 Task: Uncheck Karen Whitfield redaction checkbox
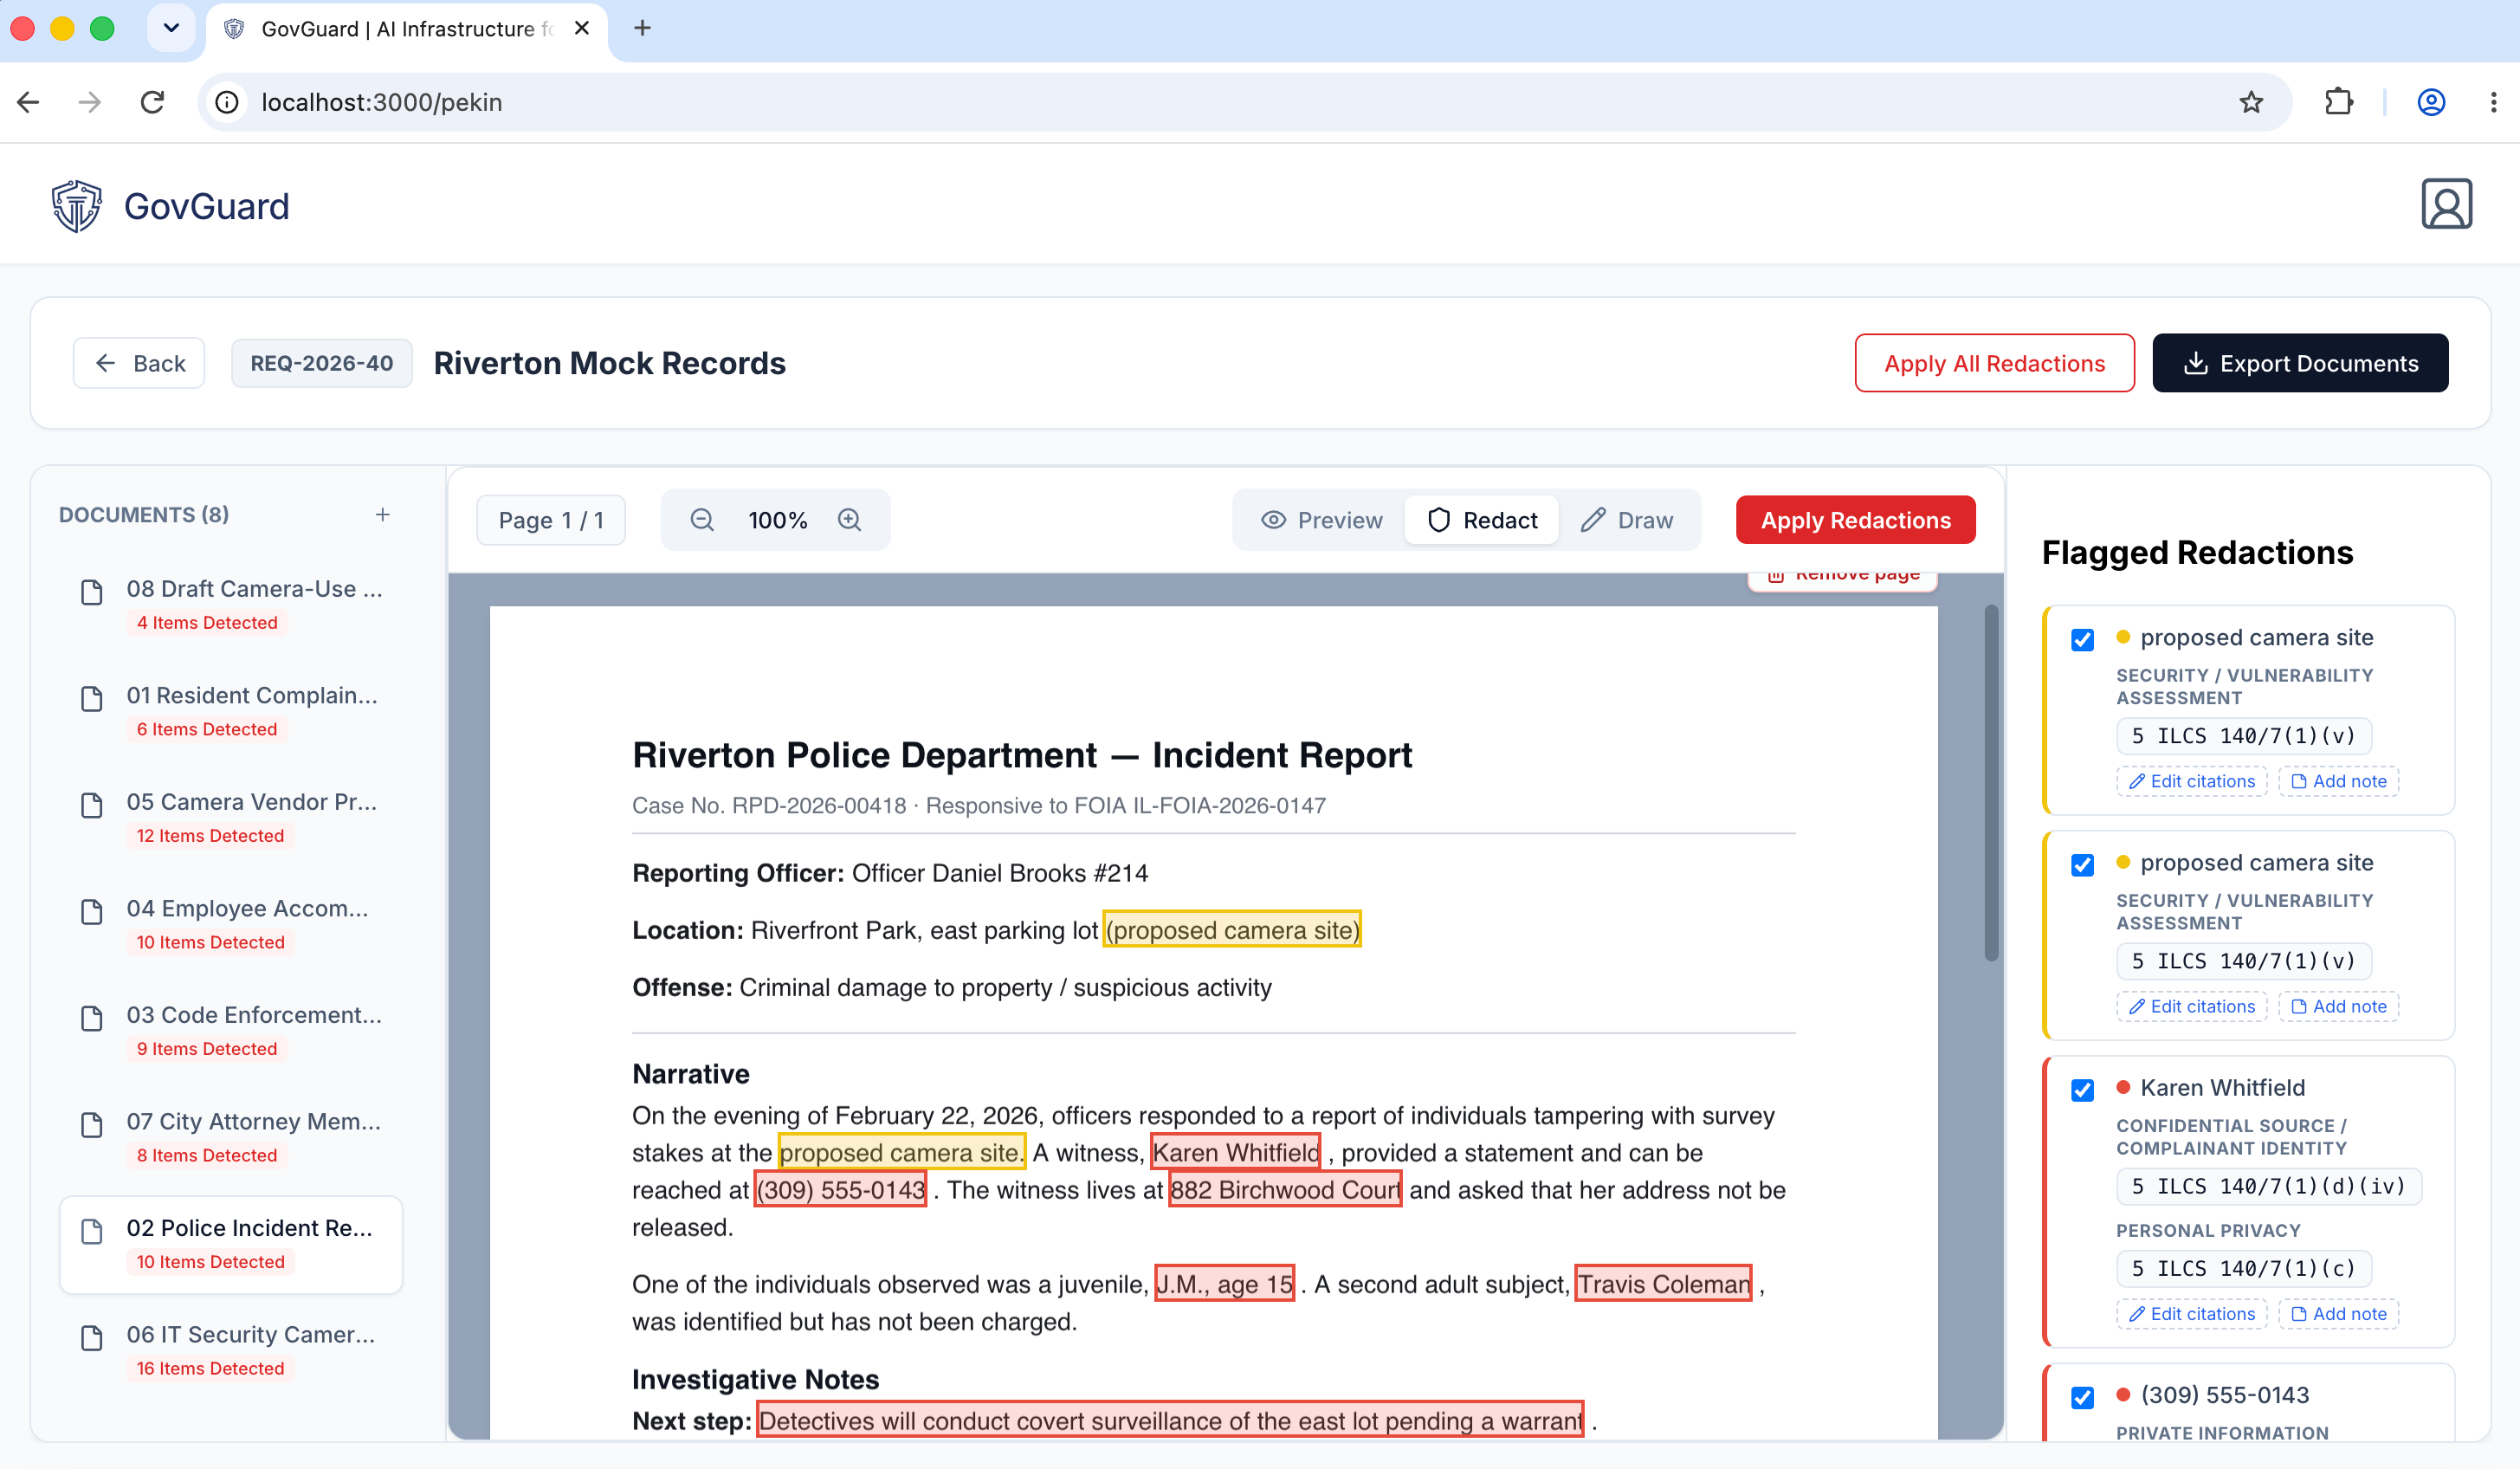[2082, 1089]
